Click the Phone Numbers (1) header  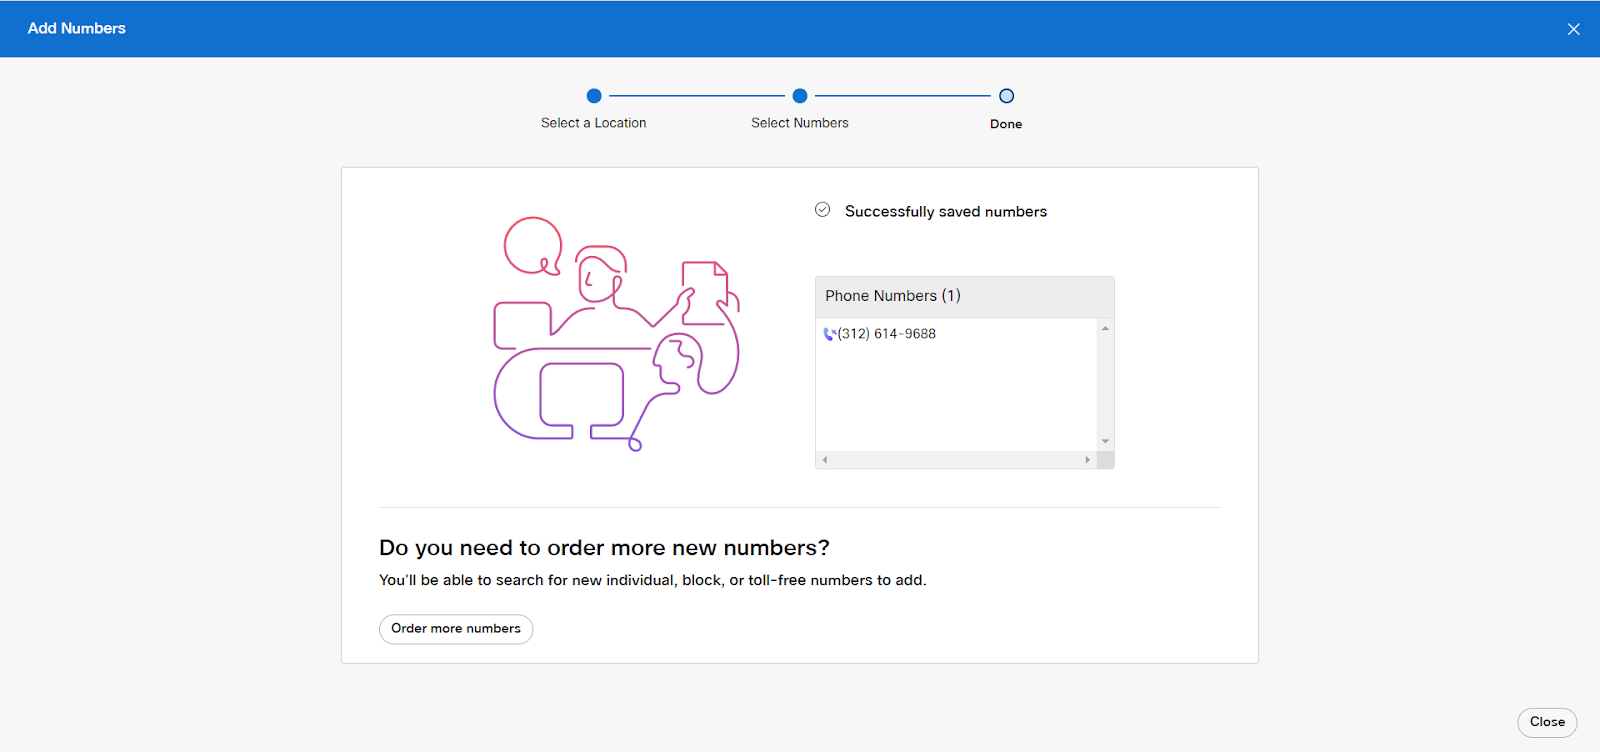pos(964,297)
